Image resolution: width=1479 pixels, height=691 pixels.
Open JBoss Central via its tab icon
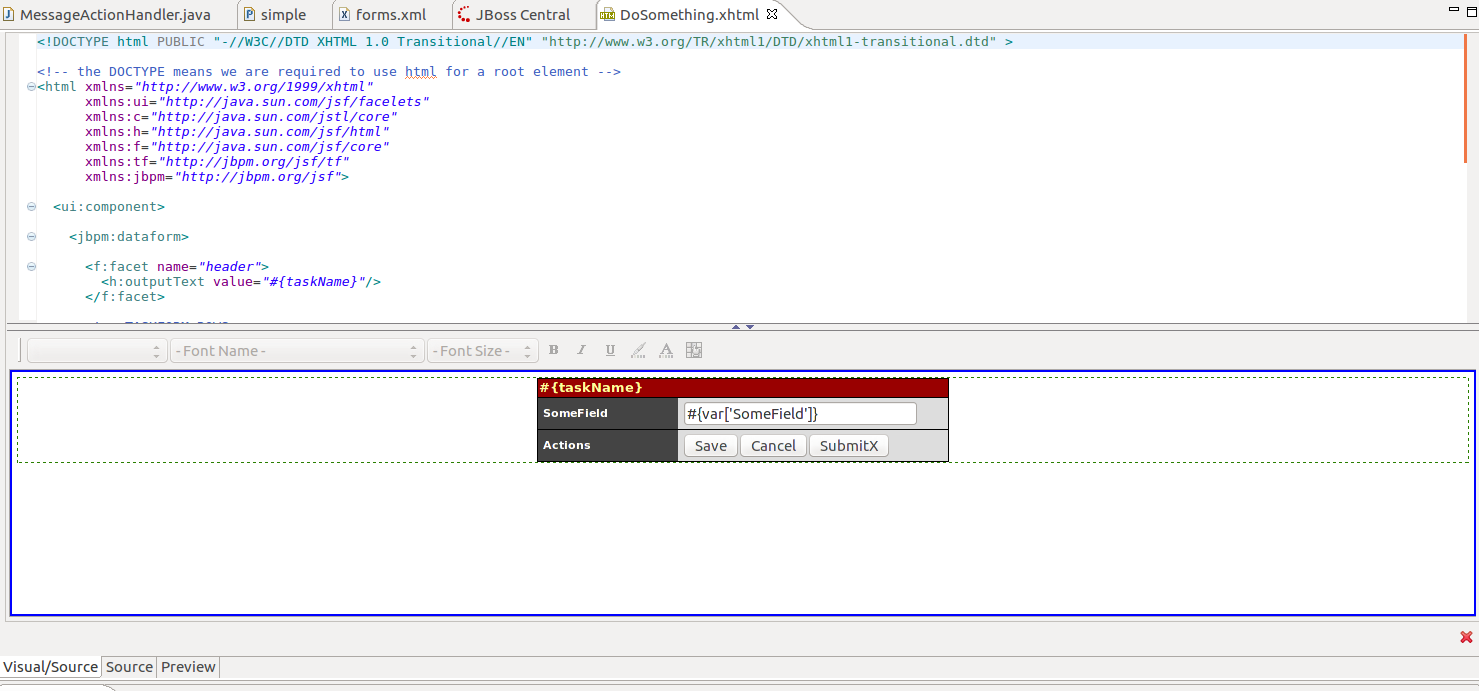[462, 14]
